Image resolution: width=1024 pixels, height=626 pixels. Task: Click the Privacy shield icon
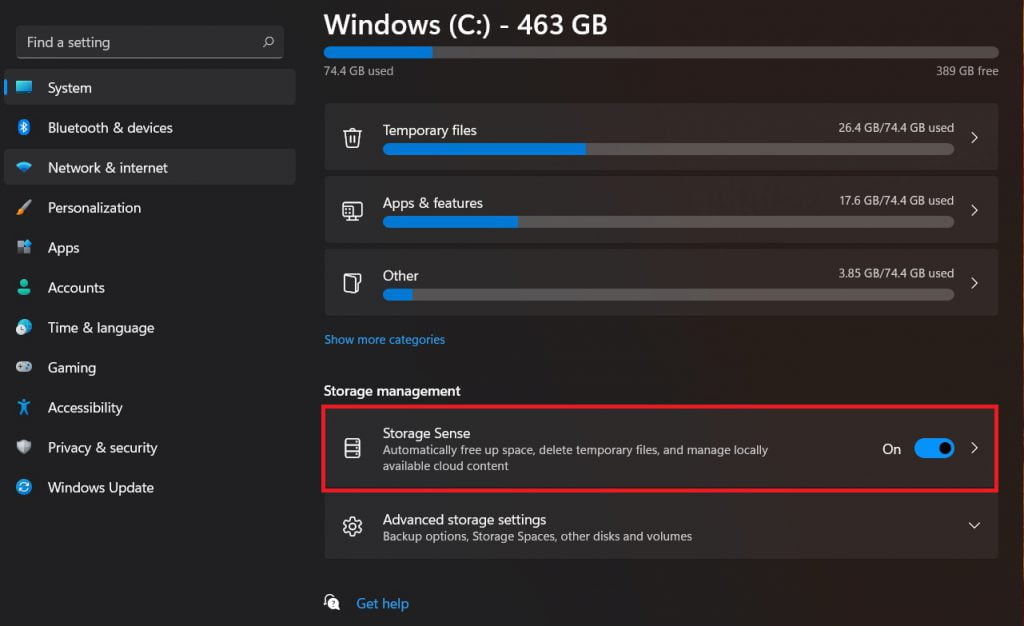point(24,447)
